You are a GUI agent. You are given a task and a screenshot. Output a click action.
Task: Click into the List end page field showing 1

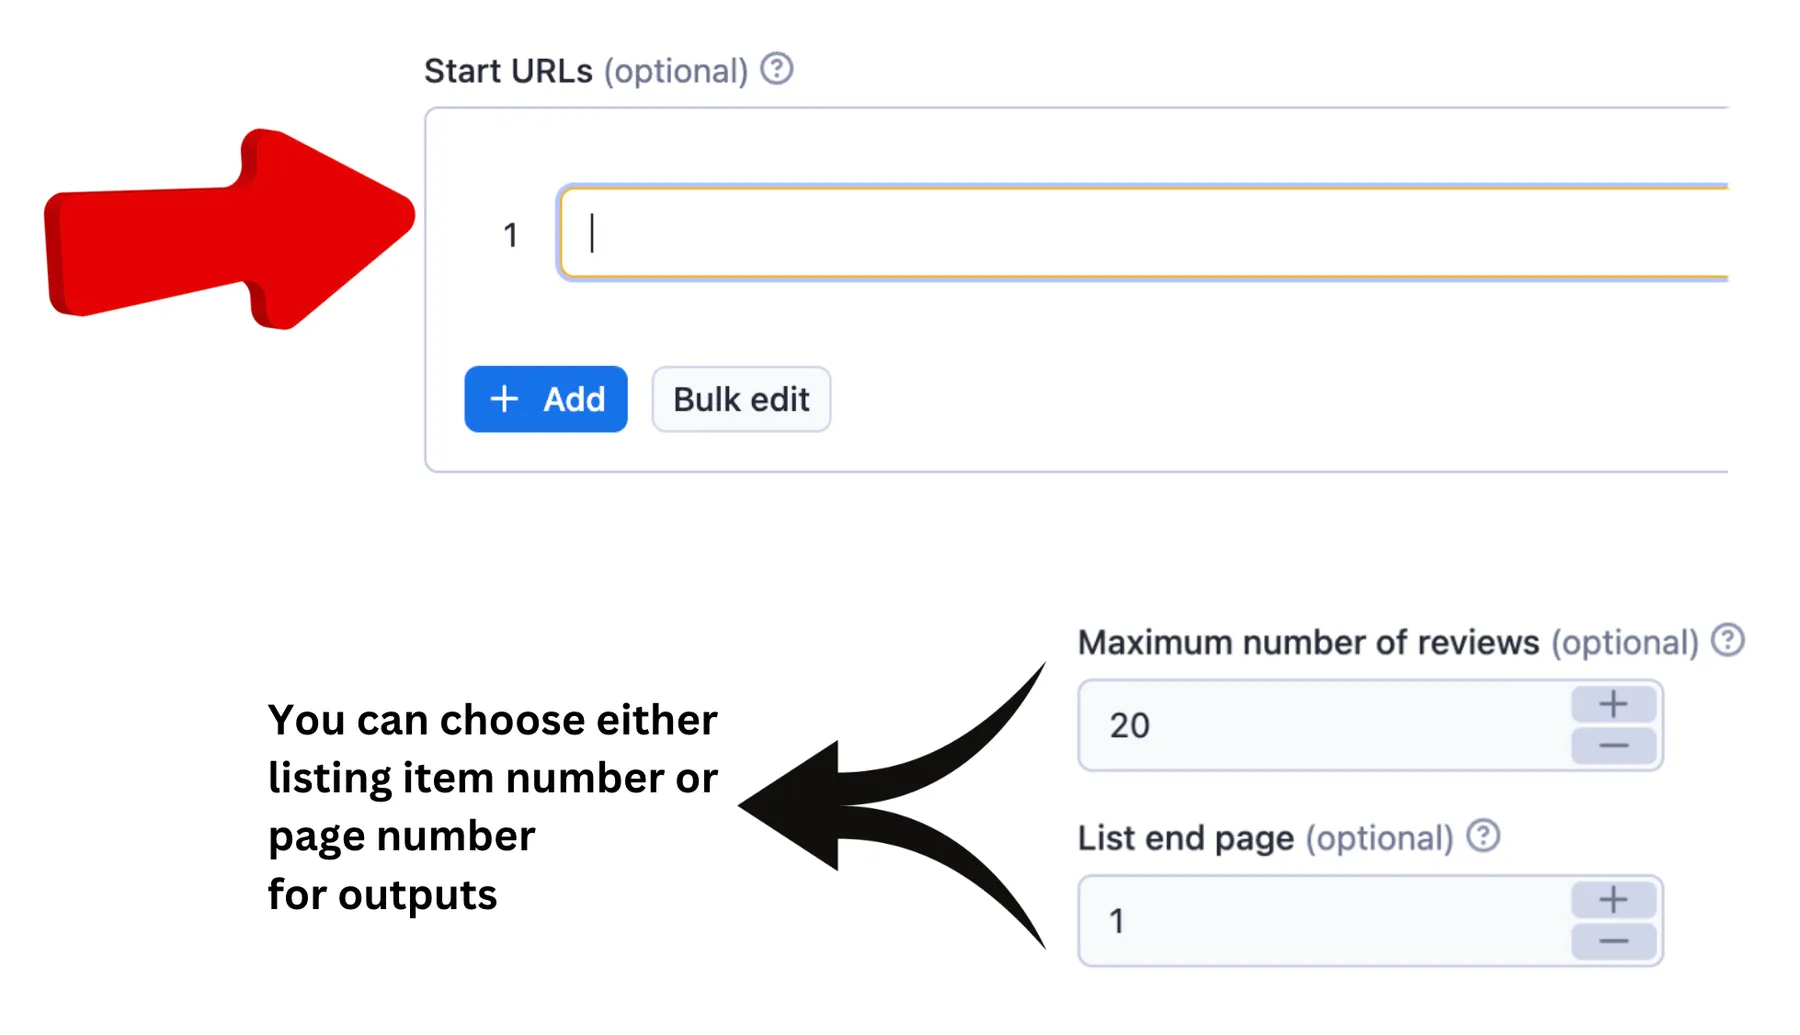click(x=1324, y=921)
